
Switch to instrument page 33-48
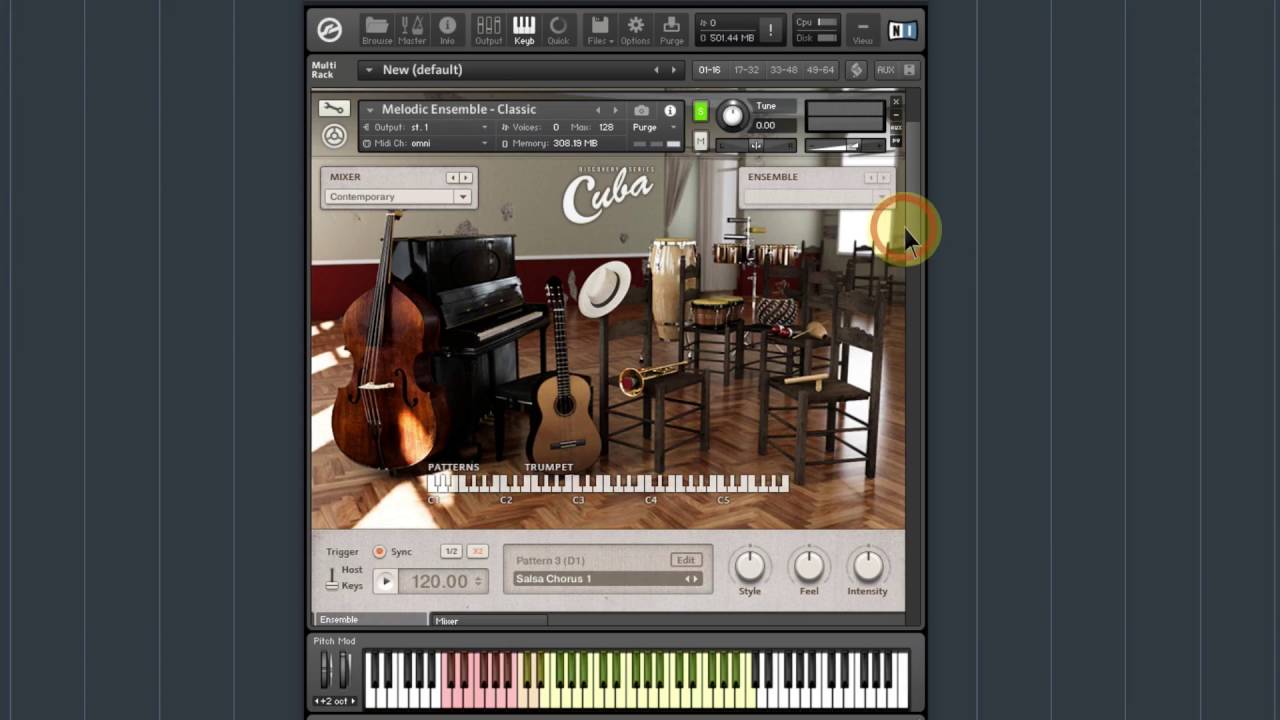[x=783, y=70]
